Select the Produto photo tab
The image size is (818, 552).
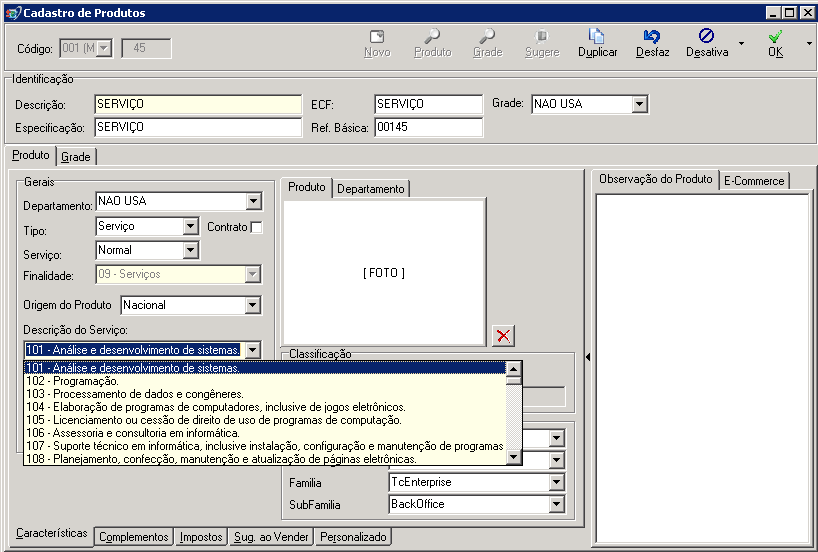[307, 187]
